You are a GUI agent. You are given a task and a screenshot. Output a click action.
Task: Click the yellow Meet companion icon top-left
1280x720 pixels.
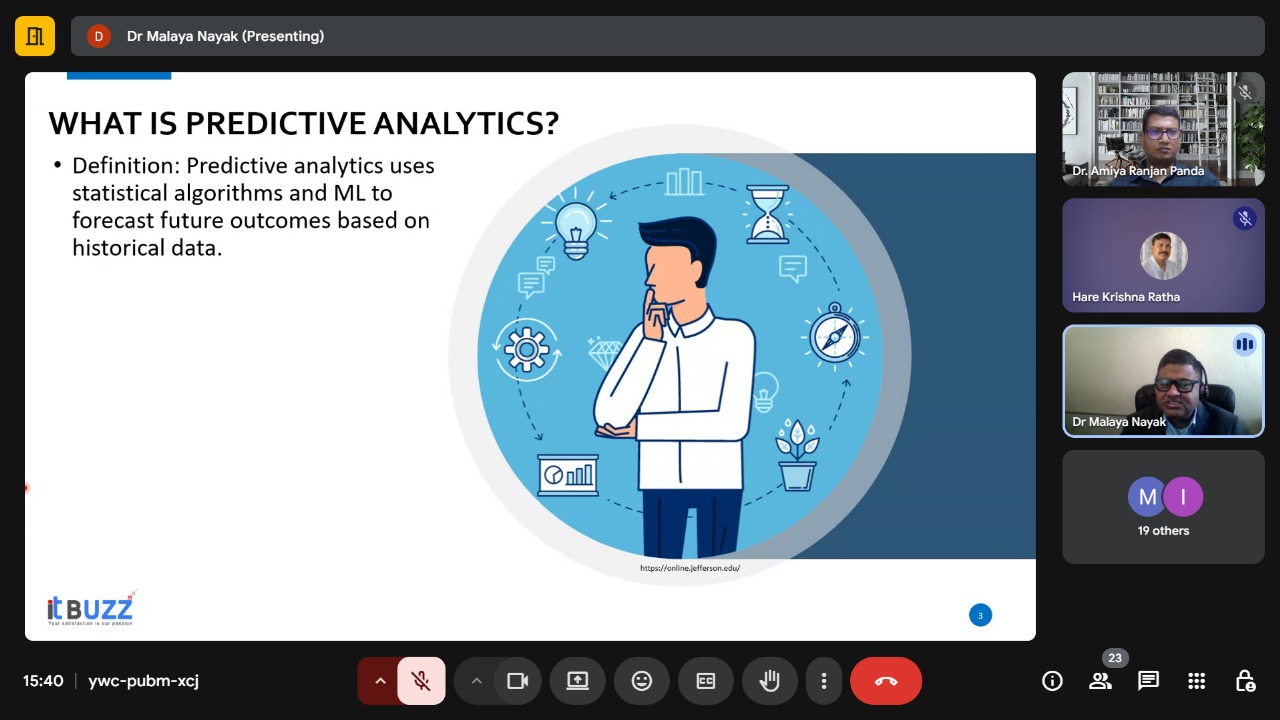pyautogui.click(x=35, y=36)
